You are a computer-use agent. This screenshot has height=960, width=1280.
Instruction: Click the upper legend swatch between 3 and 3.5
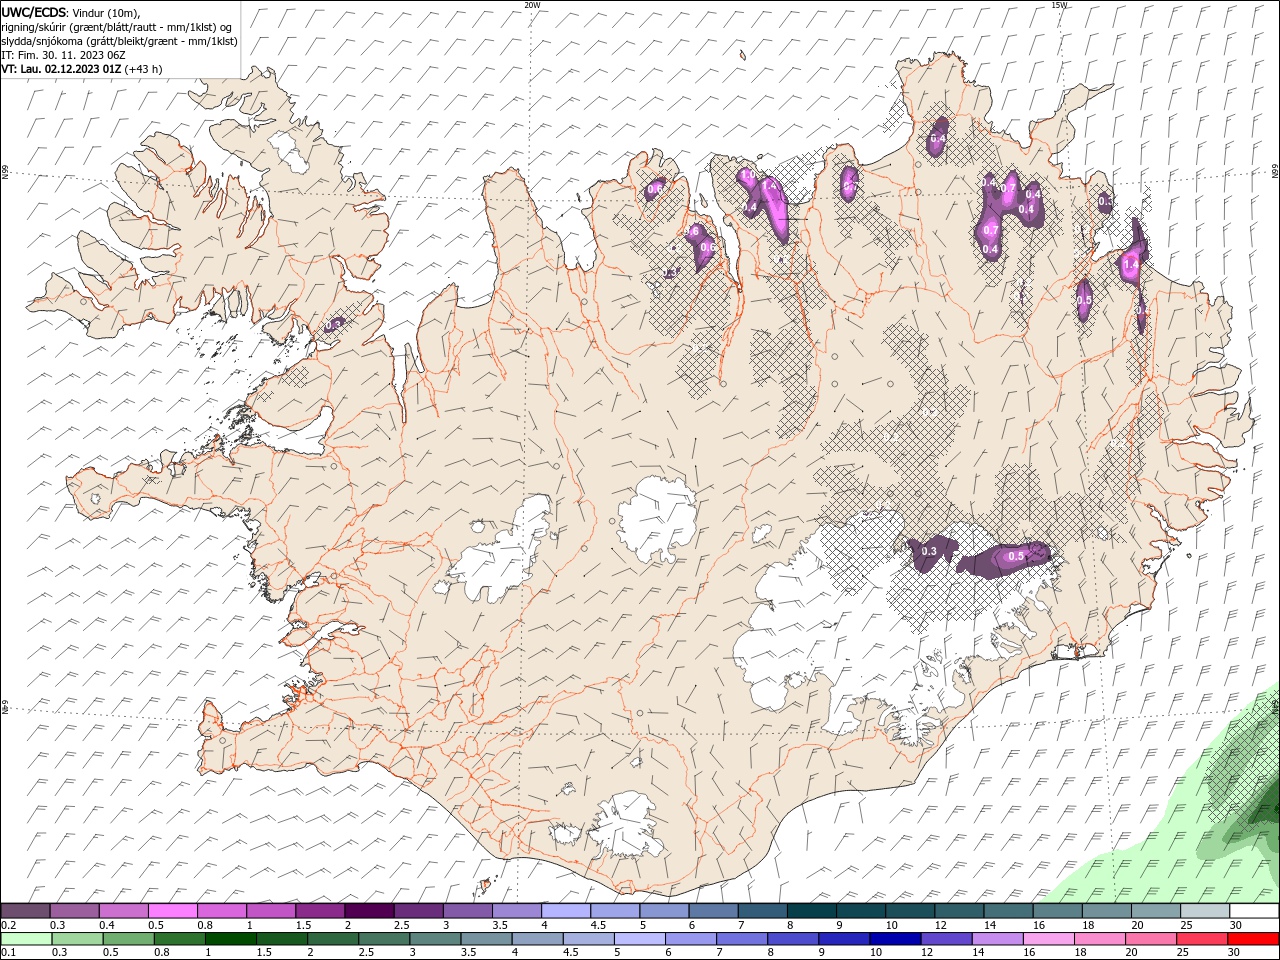(x=467, y=911)
